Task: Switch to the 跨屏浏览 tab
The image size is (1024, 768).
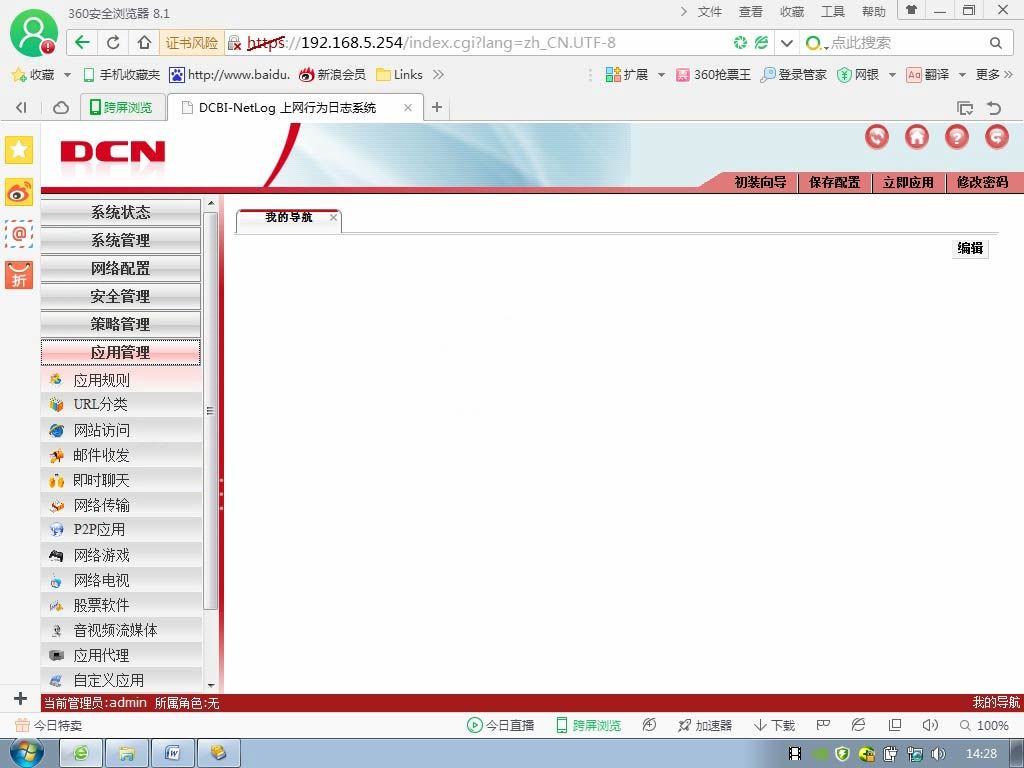Action: pyautogui.click(x=121, y=107)
